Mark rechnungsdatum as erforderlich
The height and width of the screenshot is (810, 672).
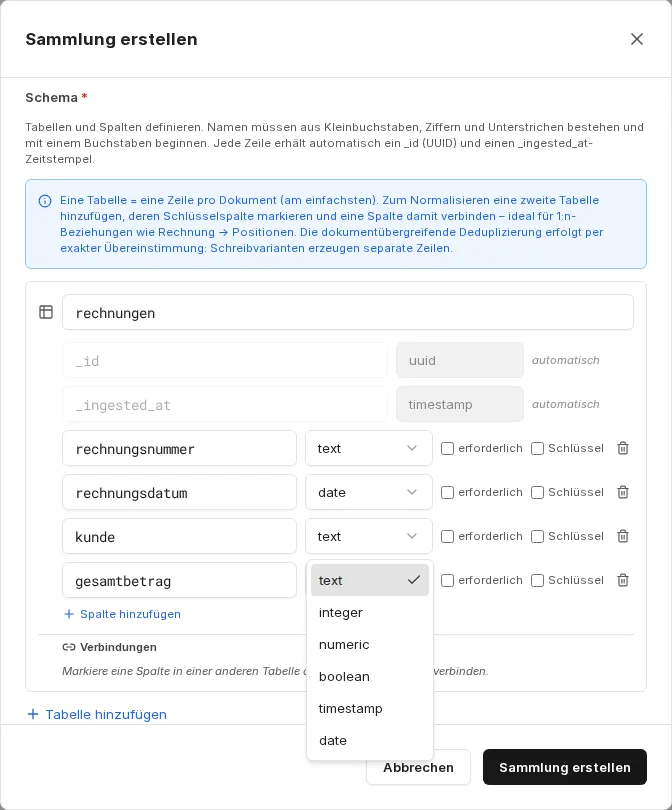tap(447, 492)
